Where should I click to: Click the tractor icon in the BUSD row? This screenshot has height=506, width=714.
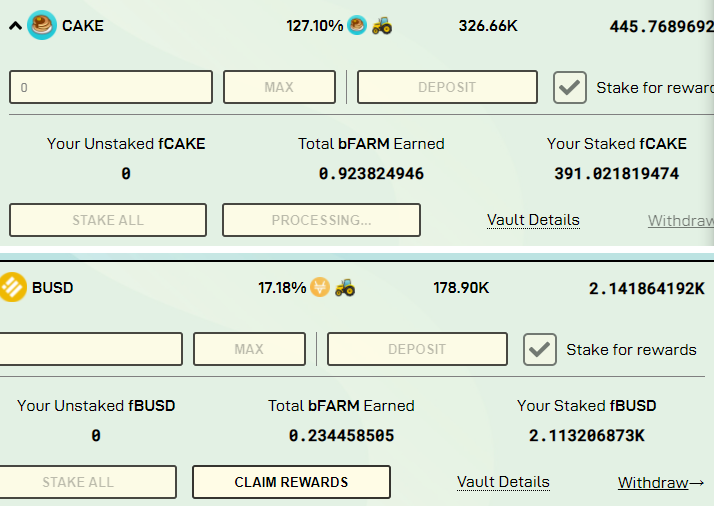345,287
